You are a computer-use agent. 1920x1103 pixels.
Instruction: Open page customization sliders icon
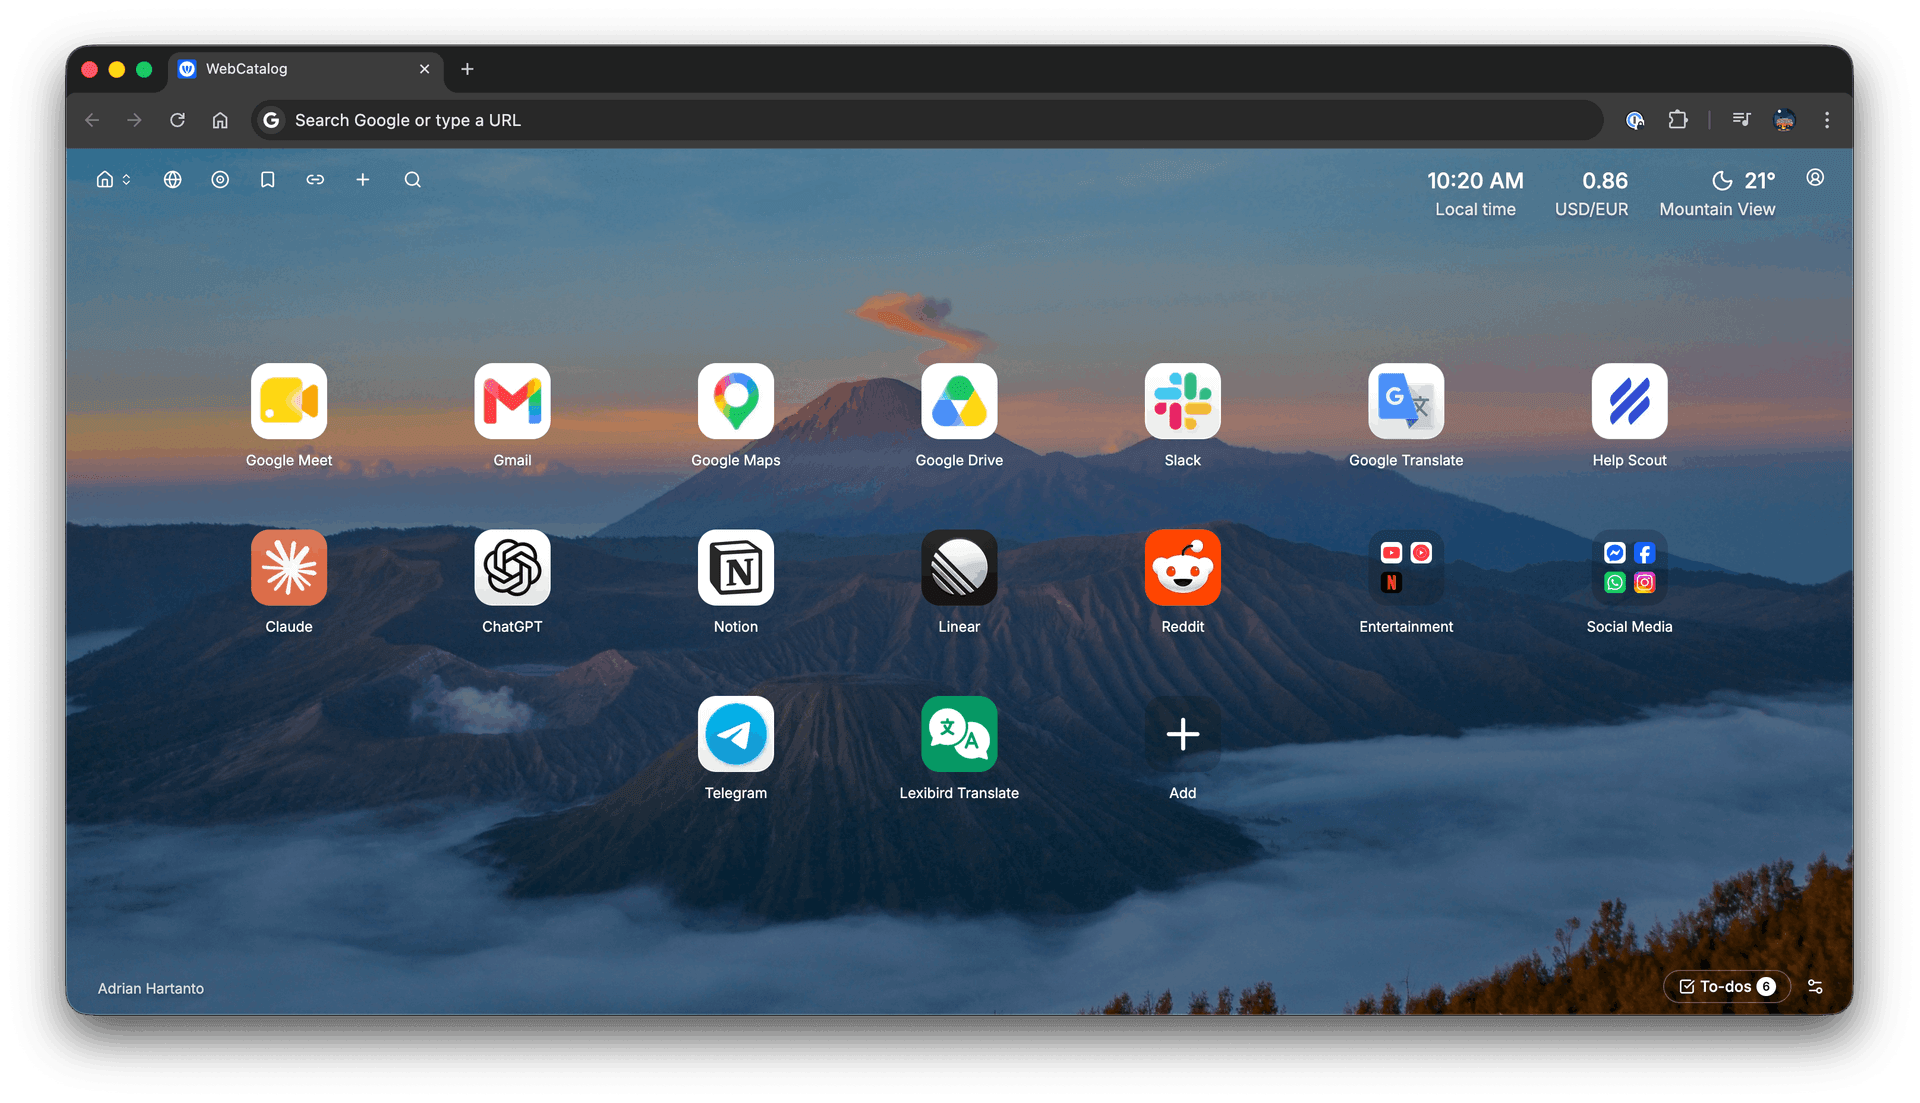1815,987
